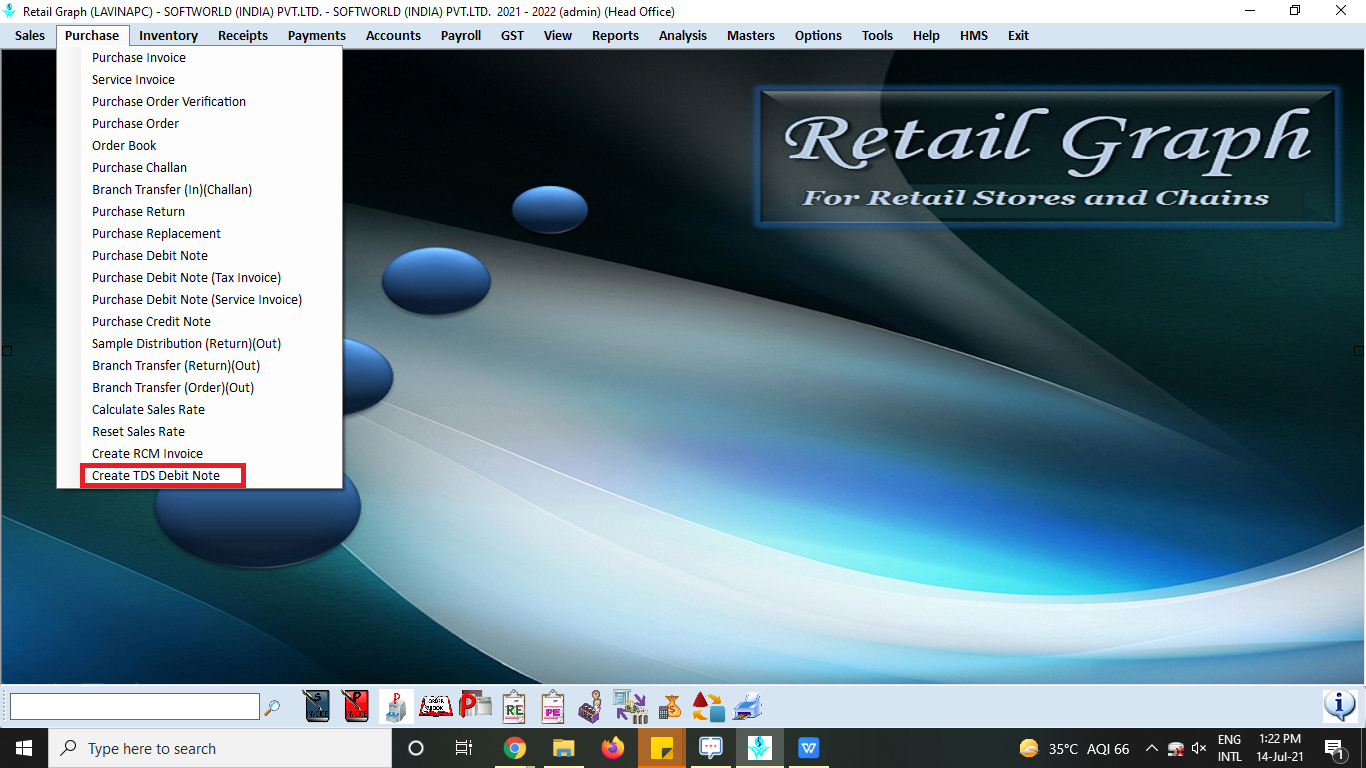Viewport: 1366px width, 768px height.
Task: Open the Receipts menu
Action: pos(243,35)
